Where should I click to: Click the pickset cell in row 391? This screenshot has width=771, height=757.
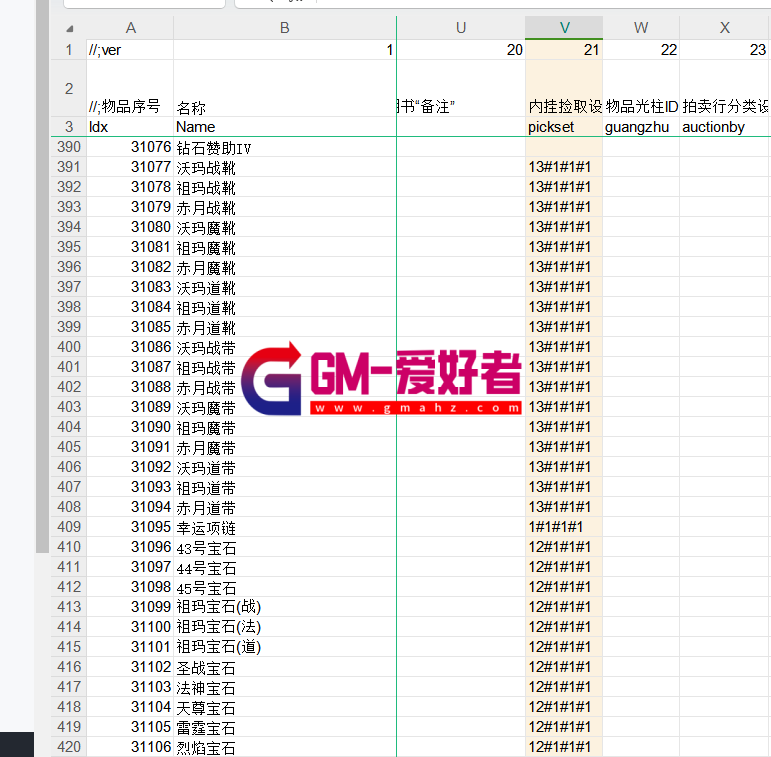(x=564, y=167)
